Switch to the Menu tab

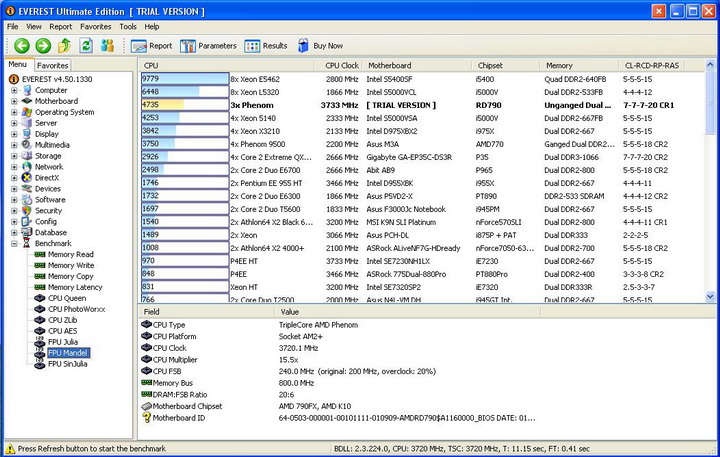pyautogui.click(x=18, y=64)
